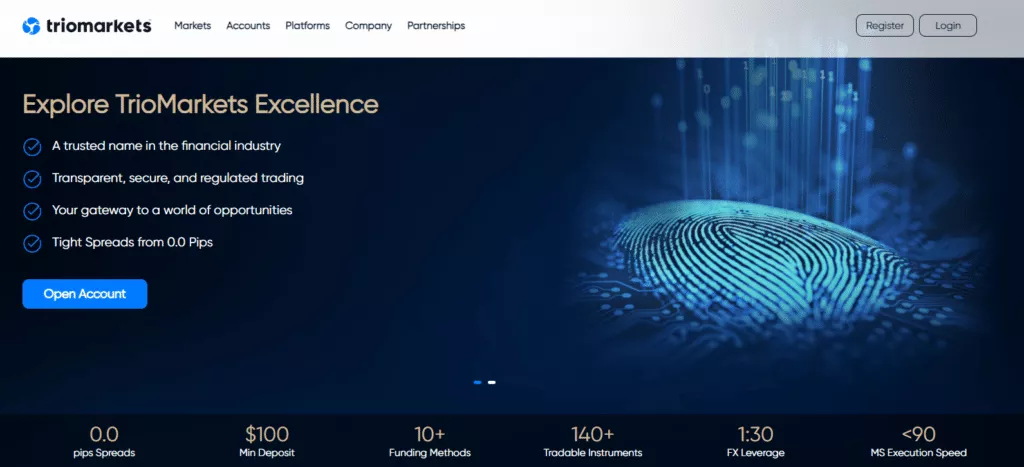This screenshot has width=1024, height=467.
Task: Click checkmark icon beside gateway to opportunities
Action: pyautogui.click(x=32, y=212)
